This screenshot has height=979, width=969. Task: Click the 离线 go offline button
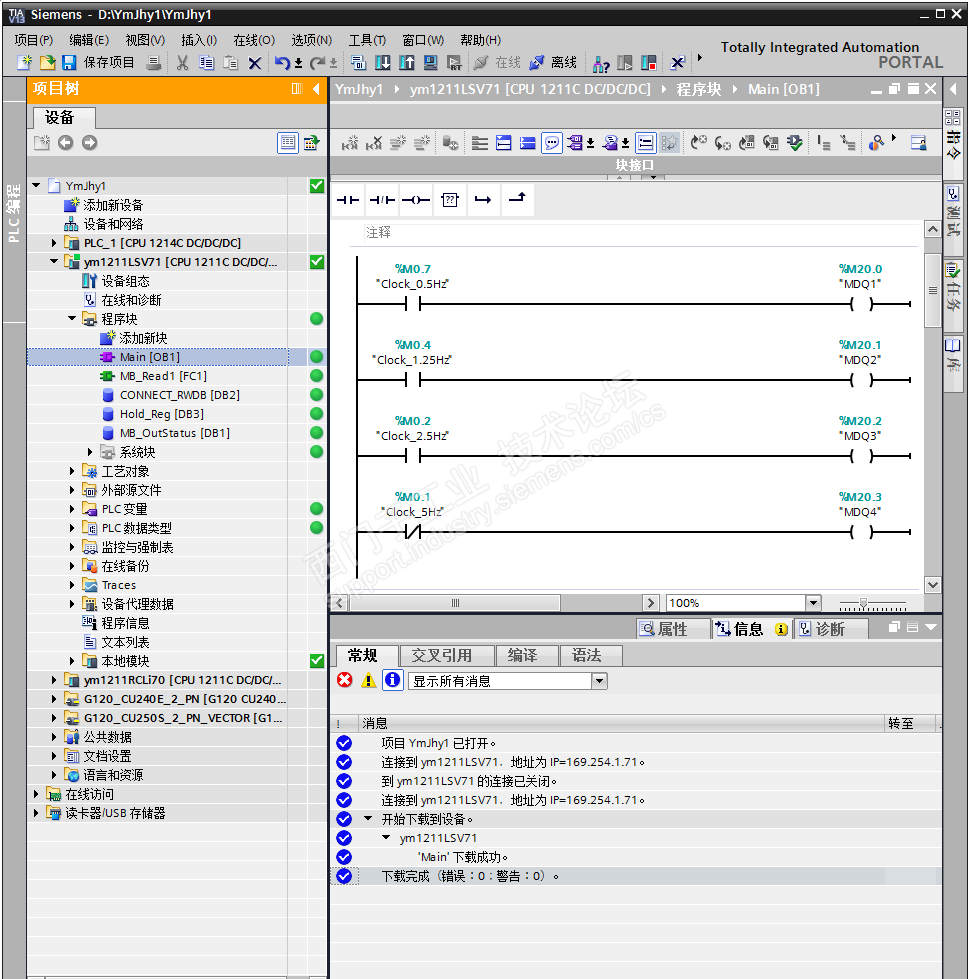tap(553, 62)
